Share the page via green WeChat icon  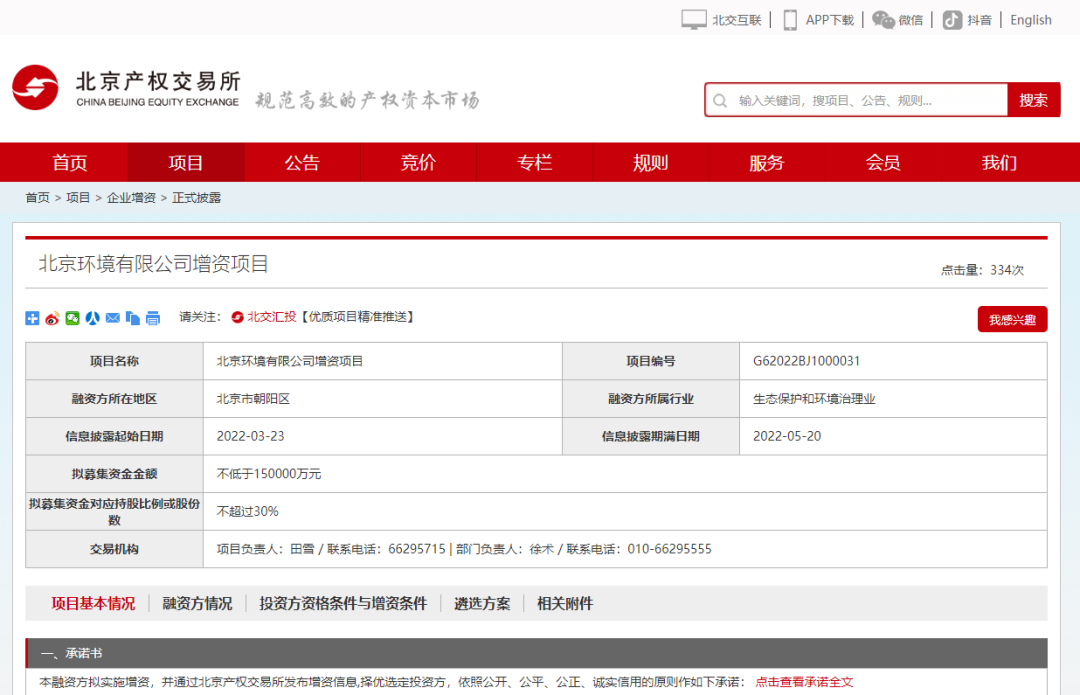click(72, 318)
